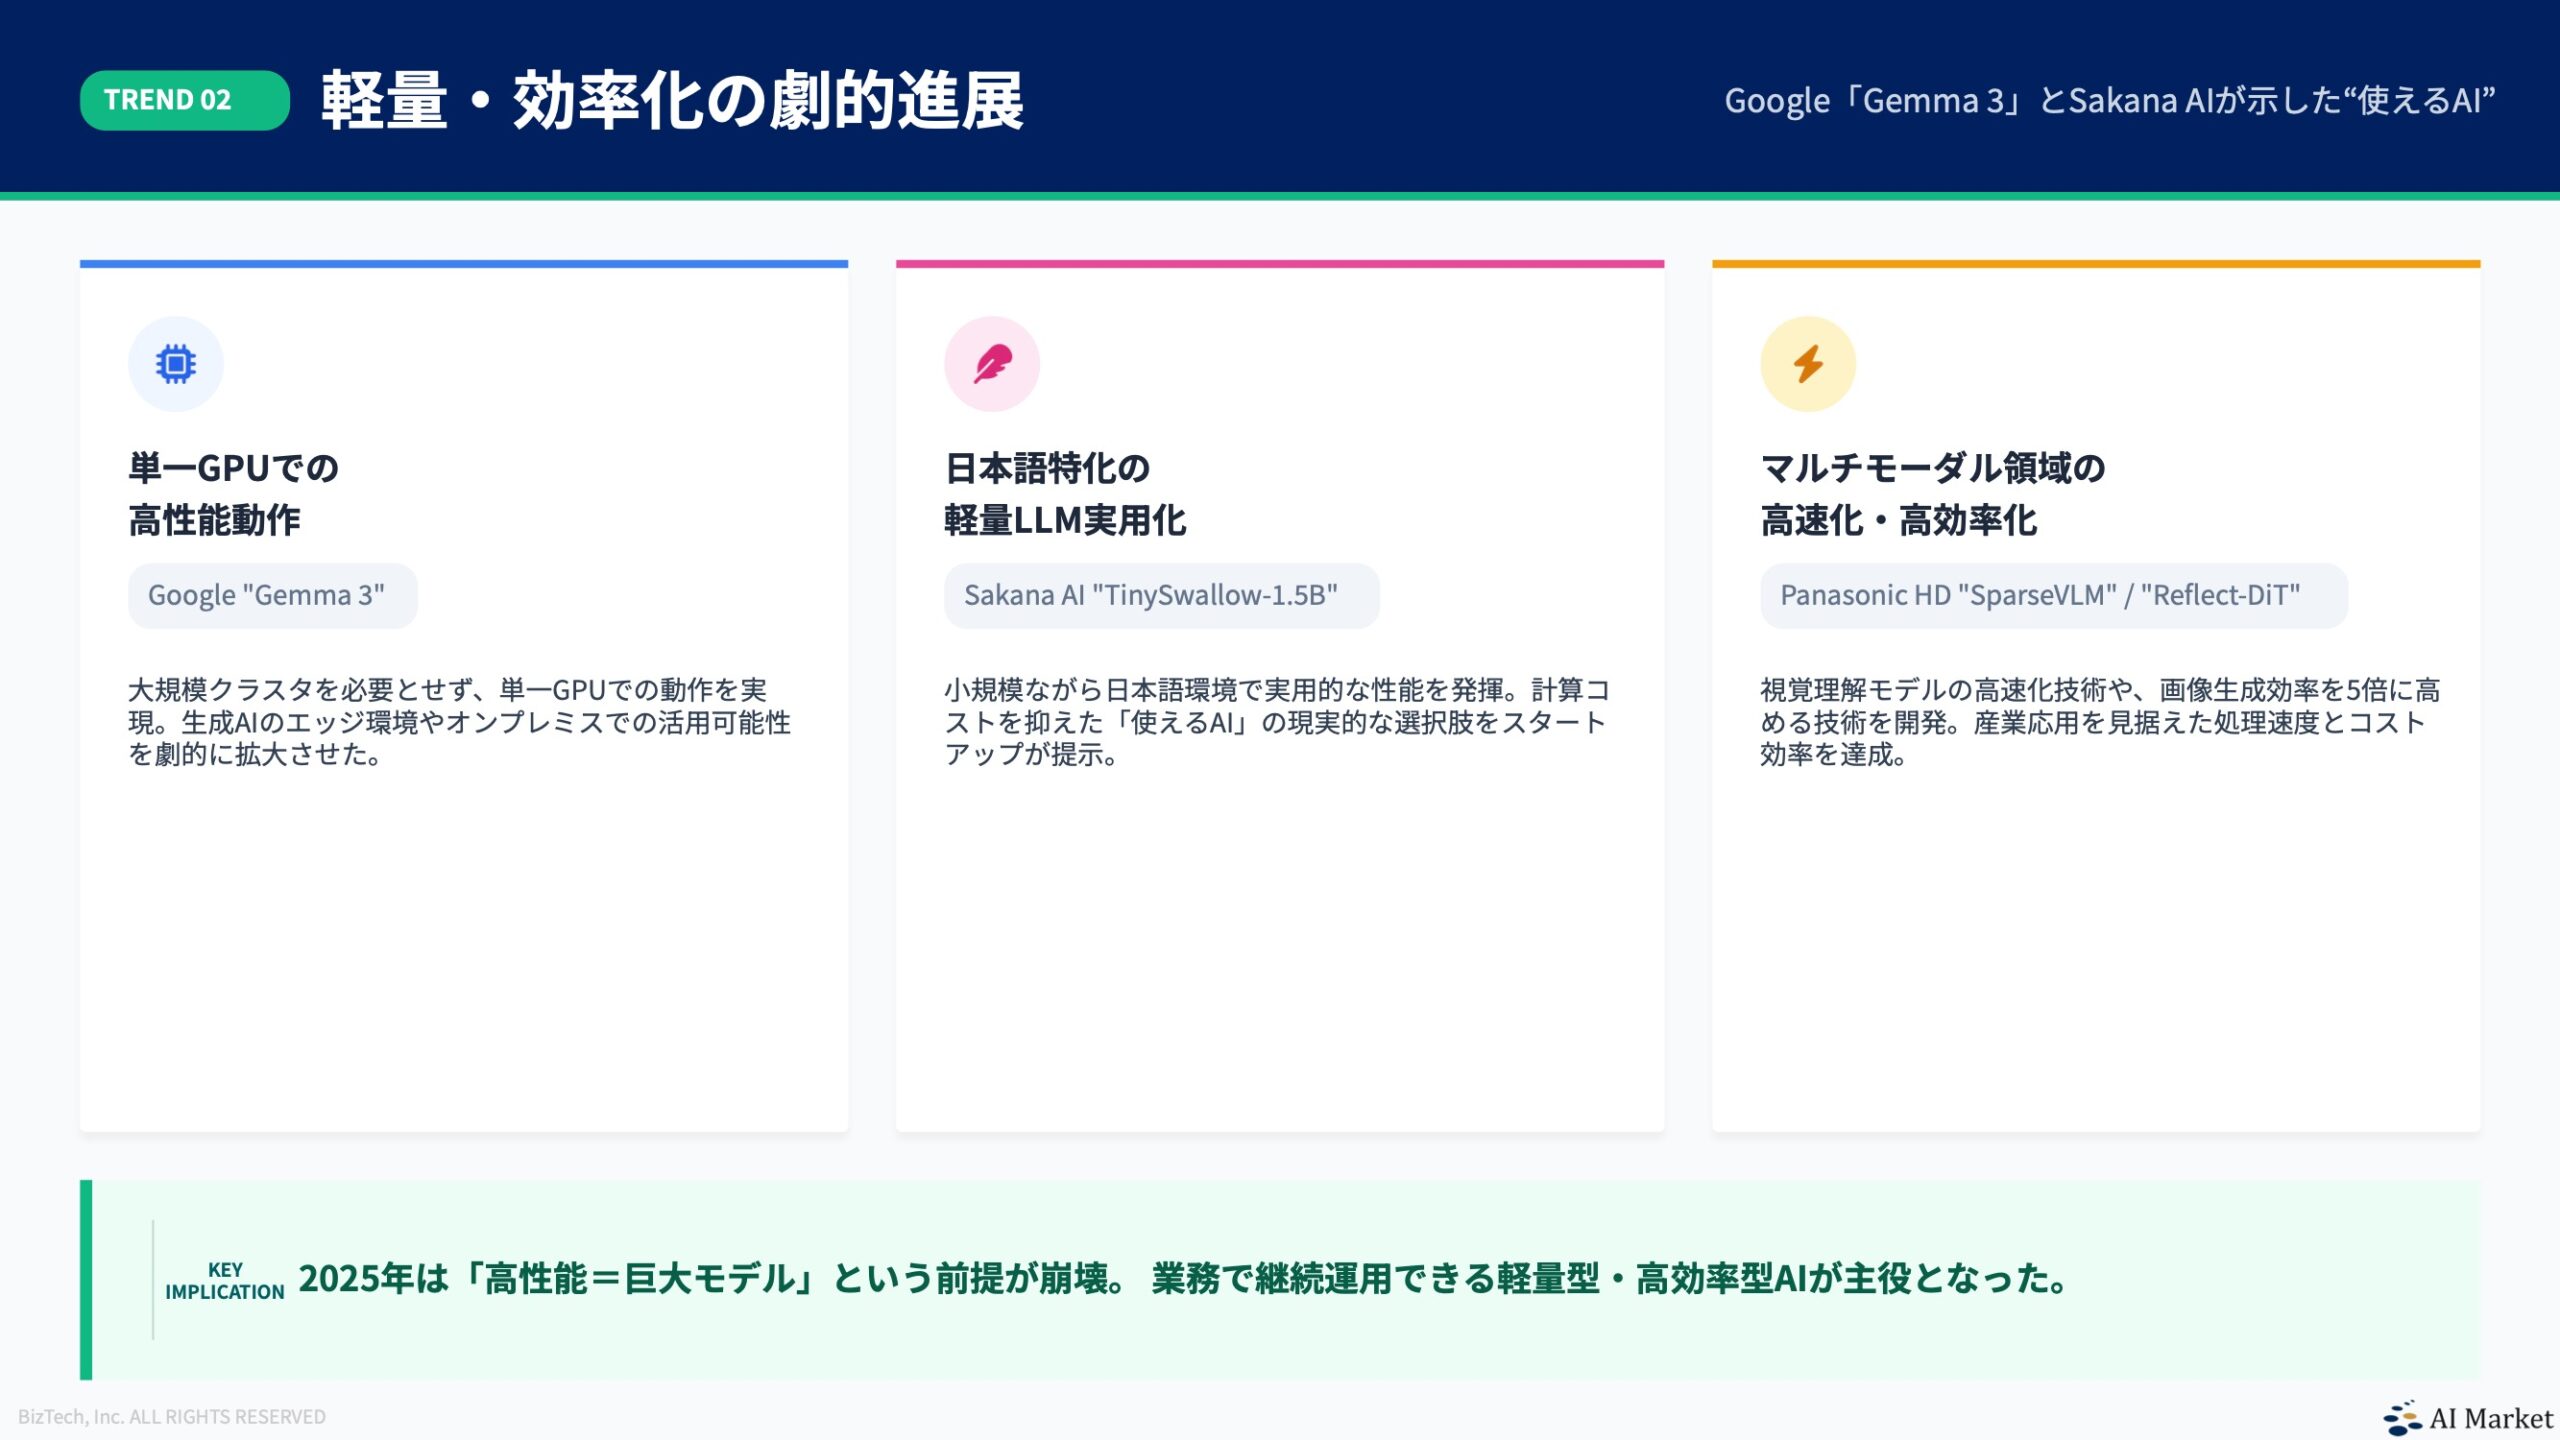This screenshot has width=2560, height=1440.
Task: Select the Google "Gemma 3" label pill
Action: coord(273,595)
